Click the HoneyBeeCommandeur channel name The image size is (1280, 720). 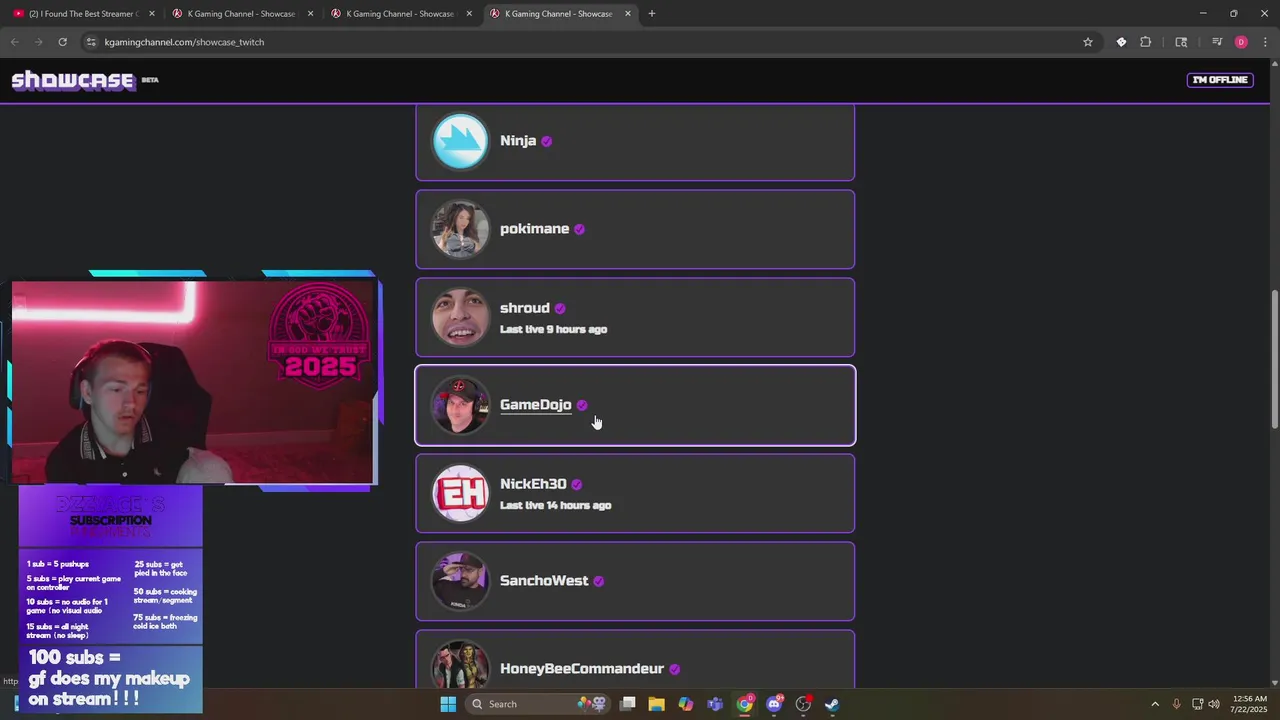point(582,669)
